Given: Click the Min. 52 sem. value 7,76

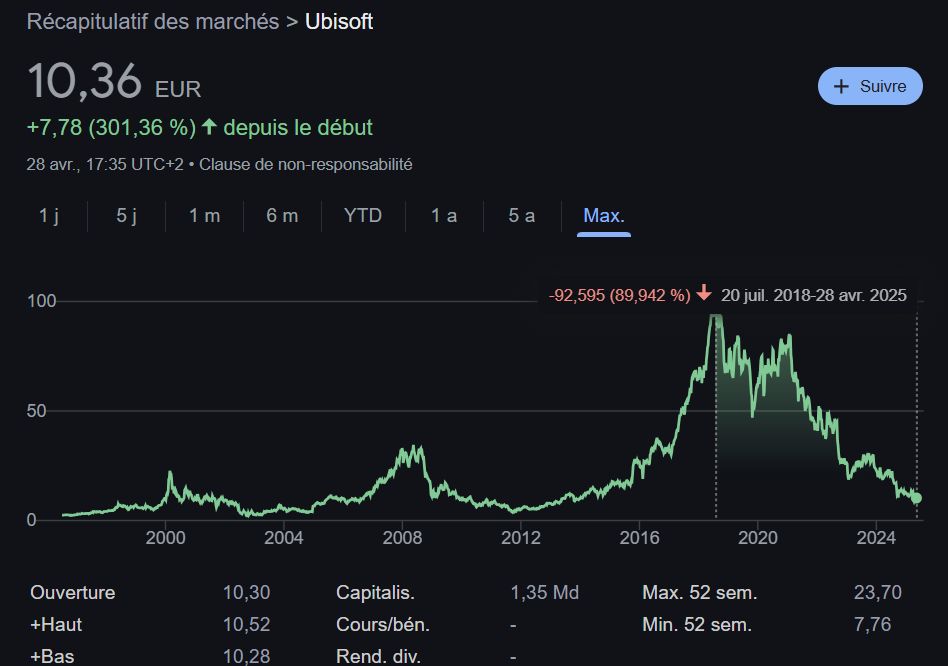Looking at the screenshot, I should point(872,624).
